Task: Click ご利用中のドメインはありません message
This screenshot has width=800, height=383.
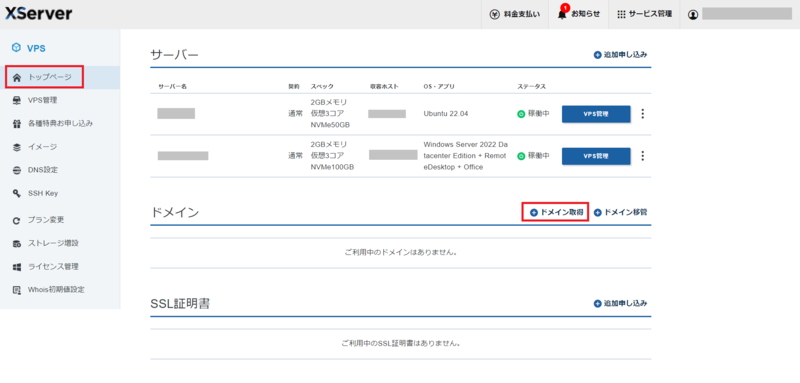Action: [401, 252]
